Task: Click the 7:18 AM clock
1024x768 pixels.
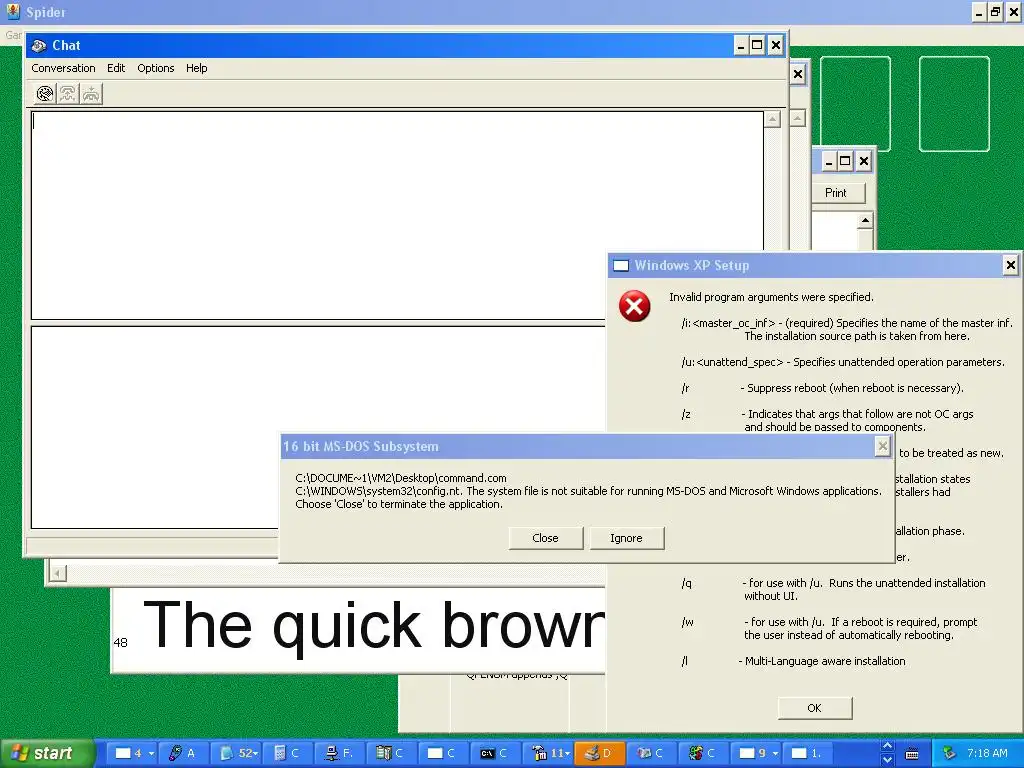Action: tap(987, 754)
